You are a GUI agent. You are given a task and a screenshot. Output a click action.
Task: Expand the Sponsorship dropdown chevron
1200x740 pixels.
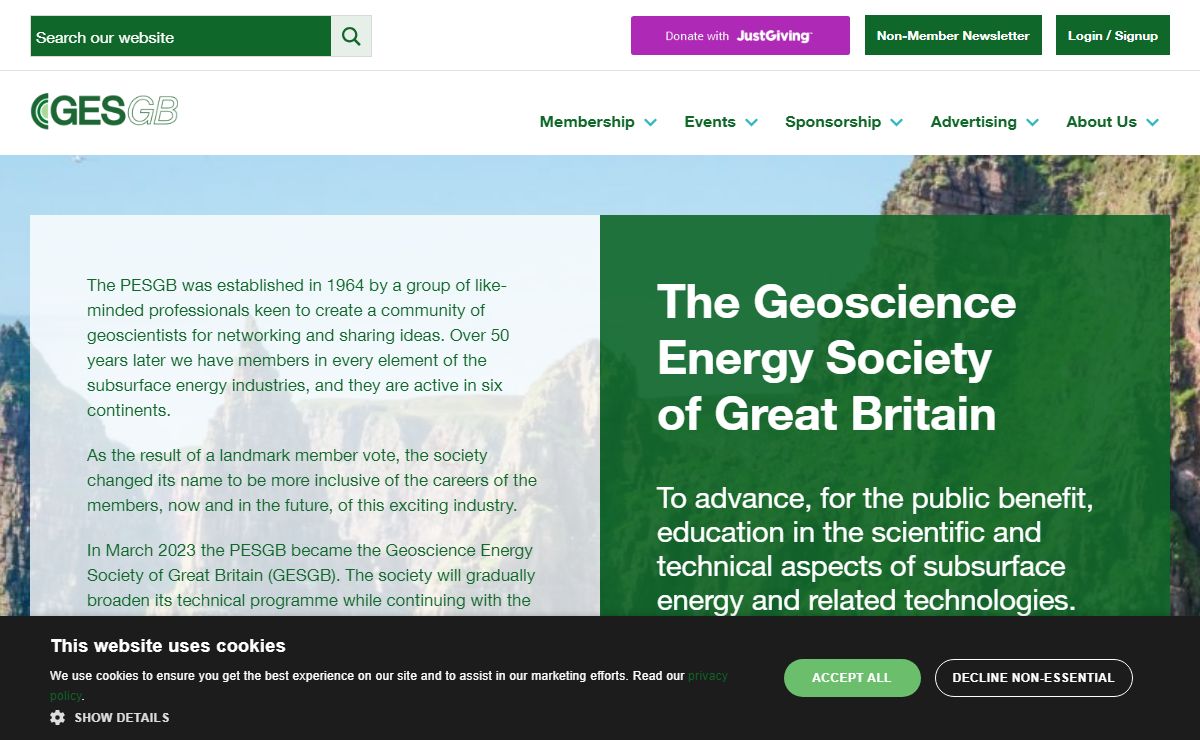point(897,122)
